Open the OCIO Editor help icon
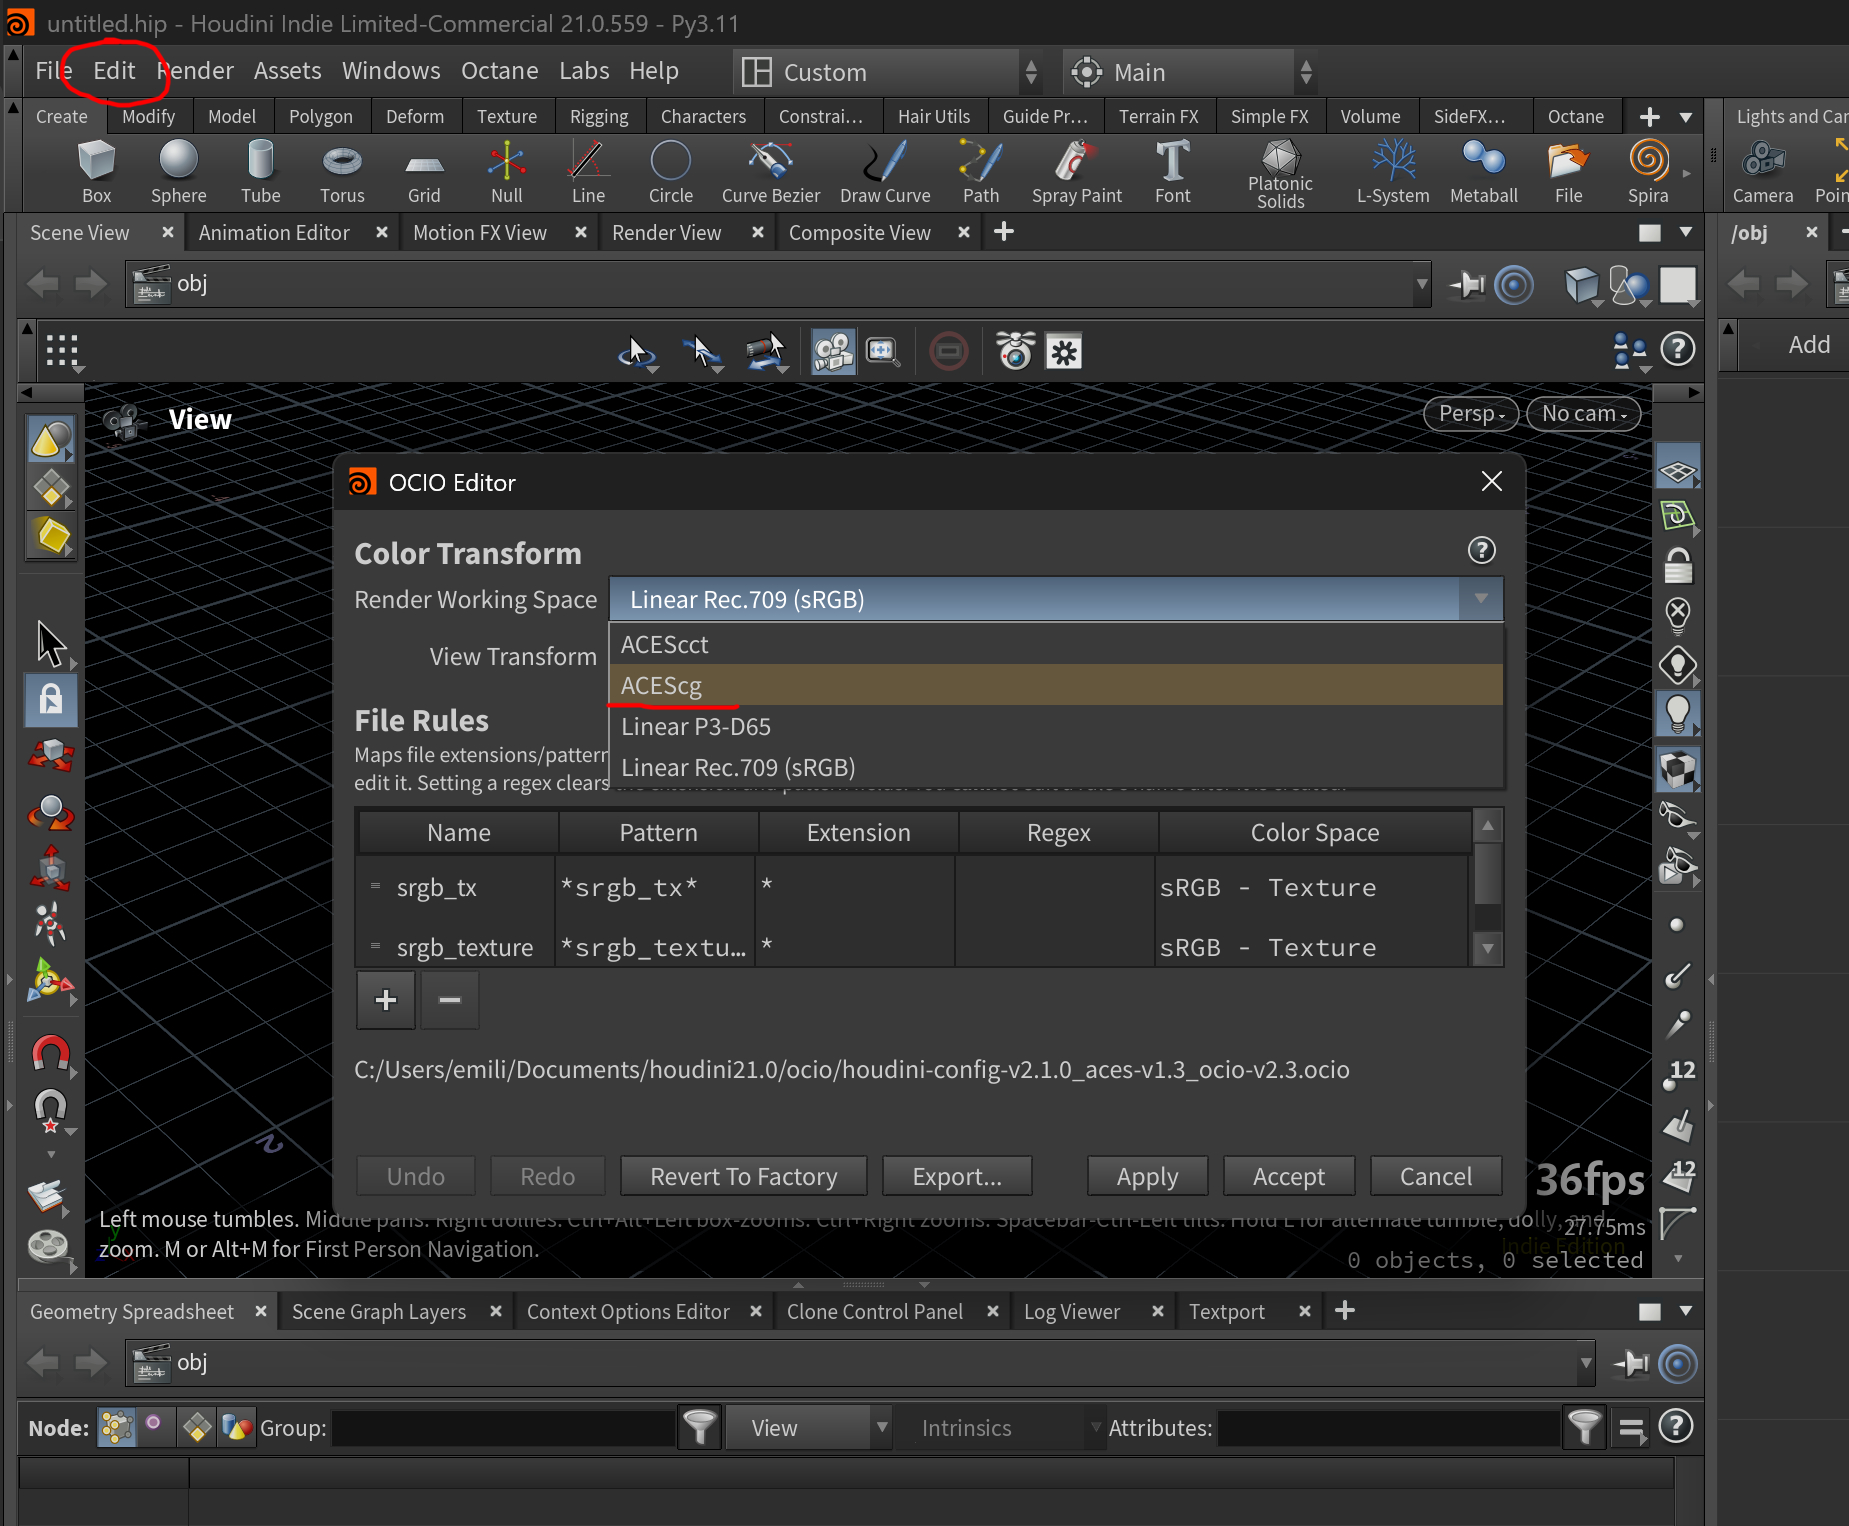Image resolution: width=1849 pixels, height=1526 pixels. pyautogui.click(x=1481, y=550)
